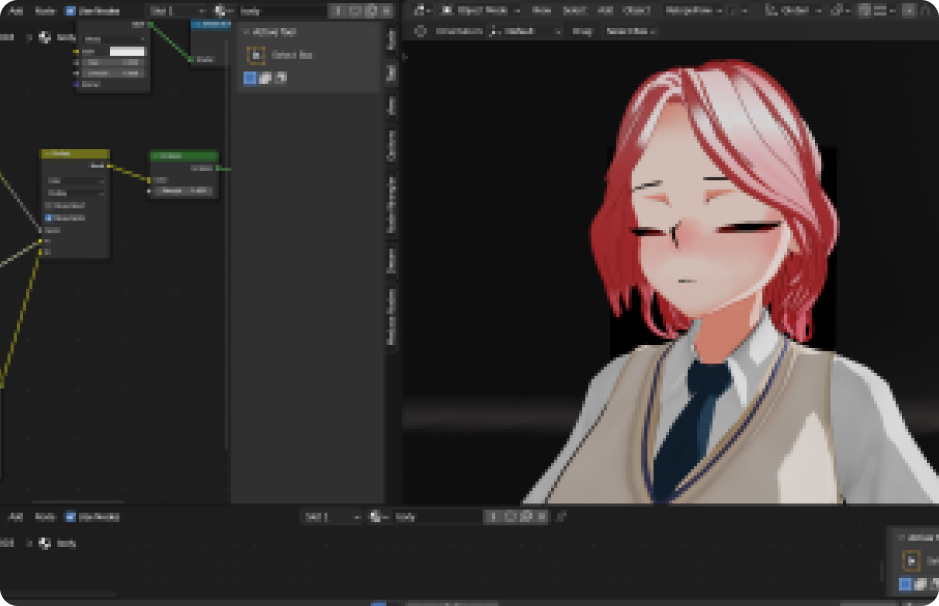Click the Emission node Color input socket
This screenshot has width=939, height=606.
(149, 180)
